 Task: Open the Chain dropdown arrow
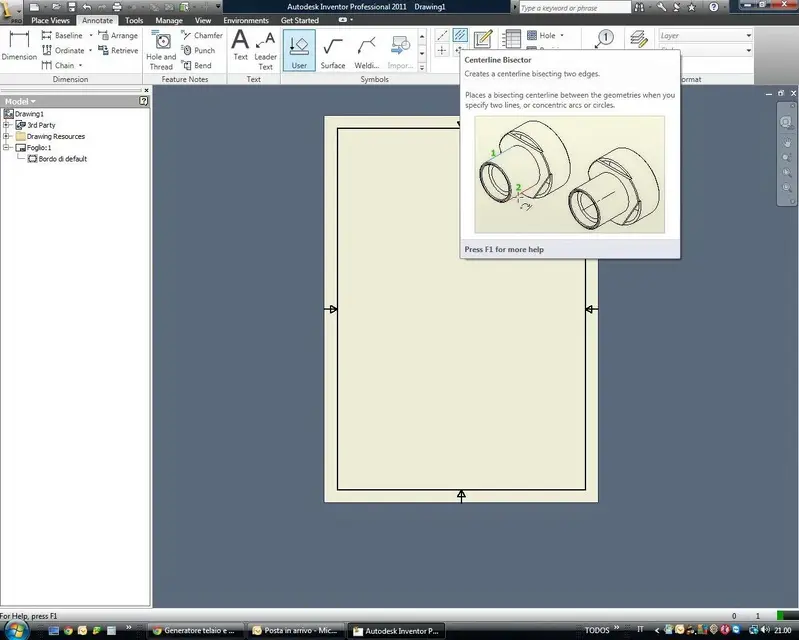pyautogui.click(x=81, y=65)
